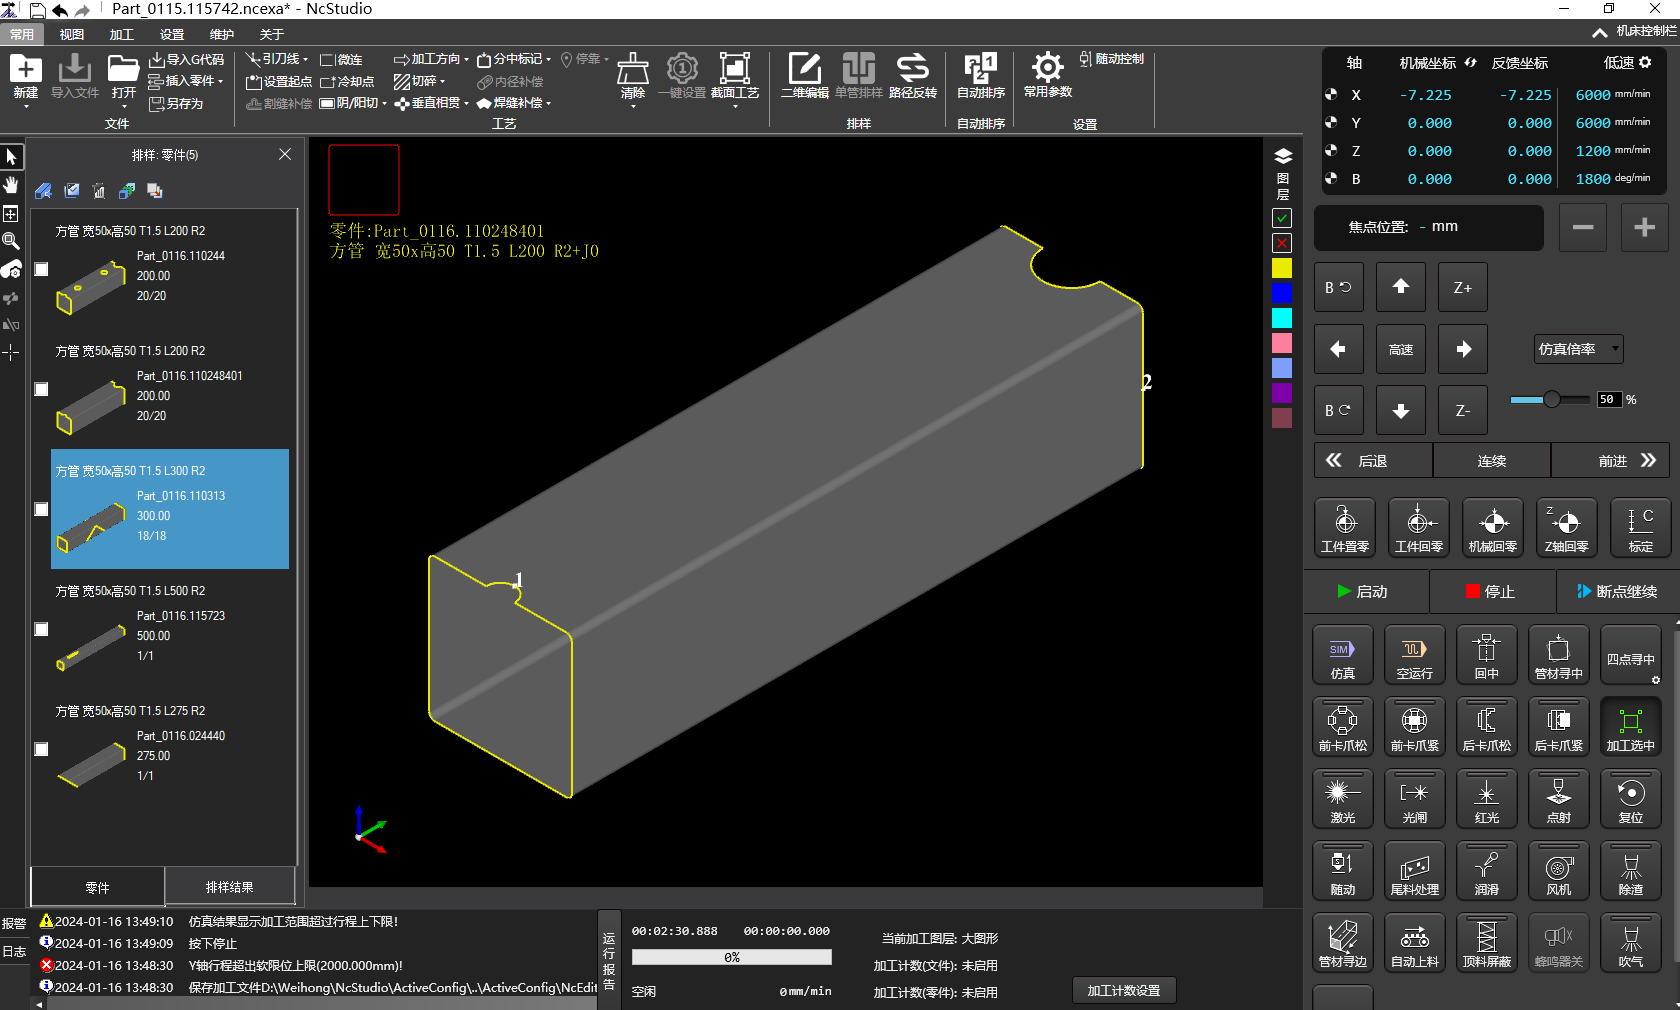Check the box for Part_0116.115723 L500
Viewport: 1680px width, 1010px height.
tap(41, 629)
